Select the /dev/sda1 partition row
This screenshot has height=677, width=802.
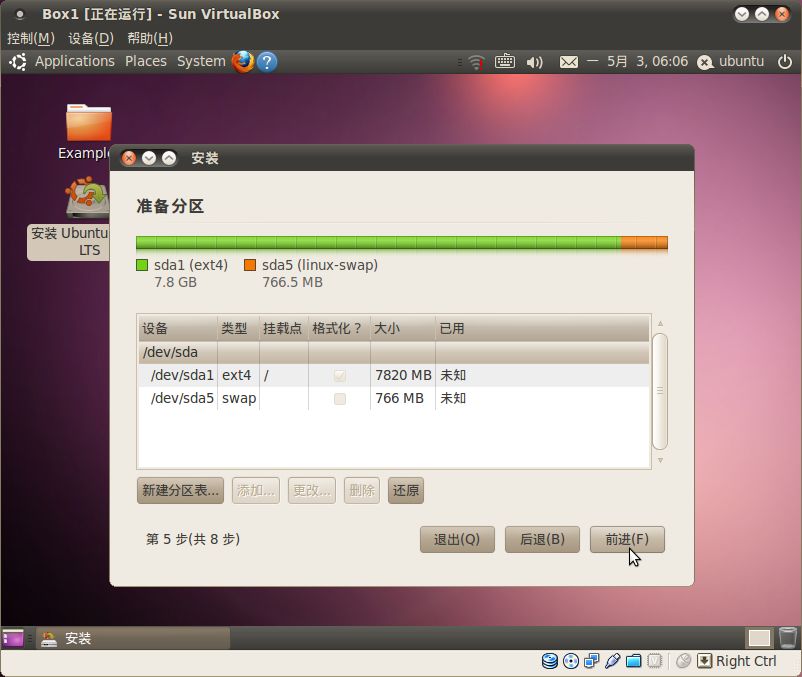[393, 375]
